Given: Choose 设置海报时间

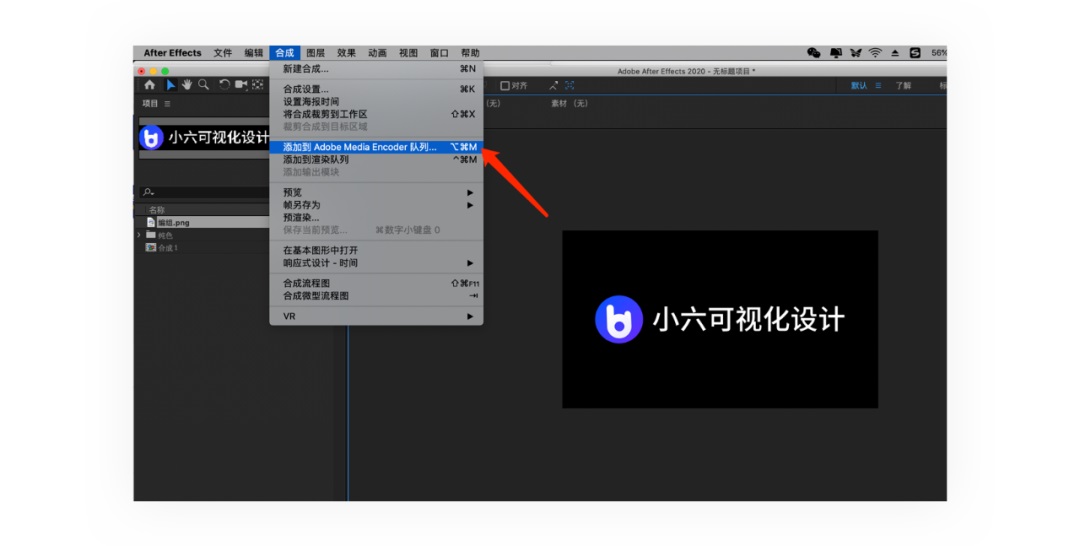Looking at the screenshot, I should [x=376, y=101].
